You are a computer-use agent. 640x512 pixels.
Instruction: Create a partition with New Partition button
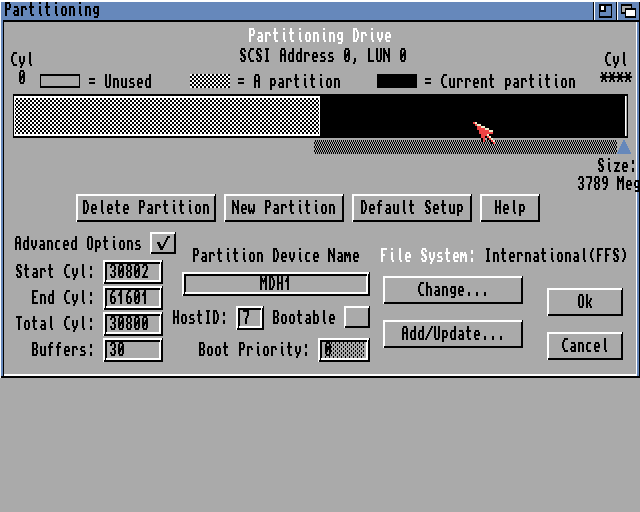pyautogui.click(x=283, y=208)
